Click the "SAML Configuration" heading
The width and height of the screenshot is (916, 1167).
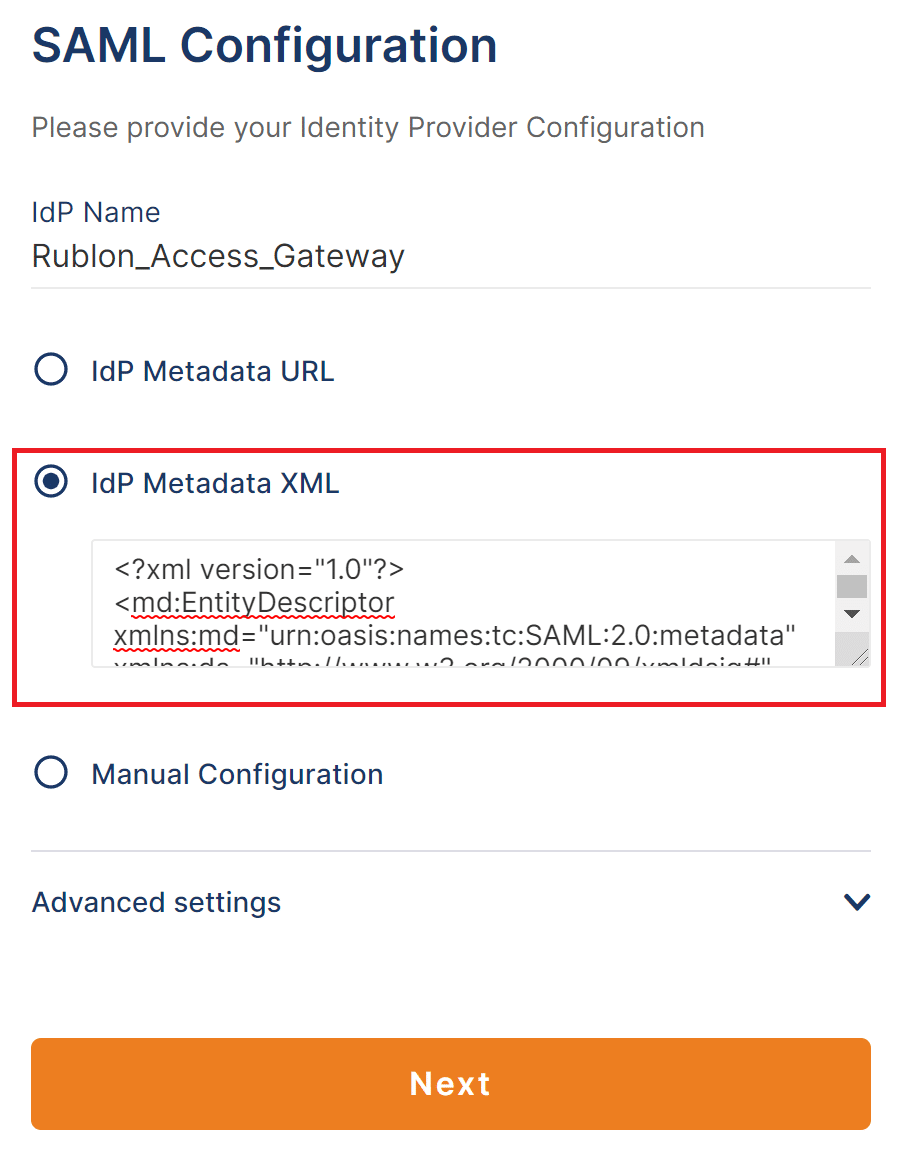265,46
